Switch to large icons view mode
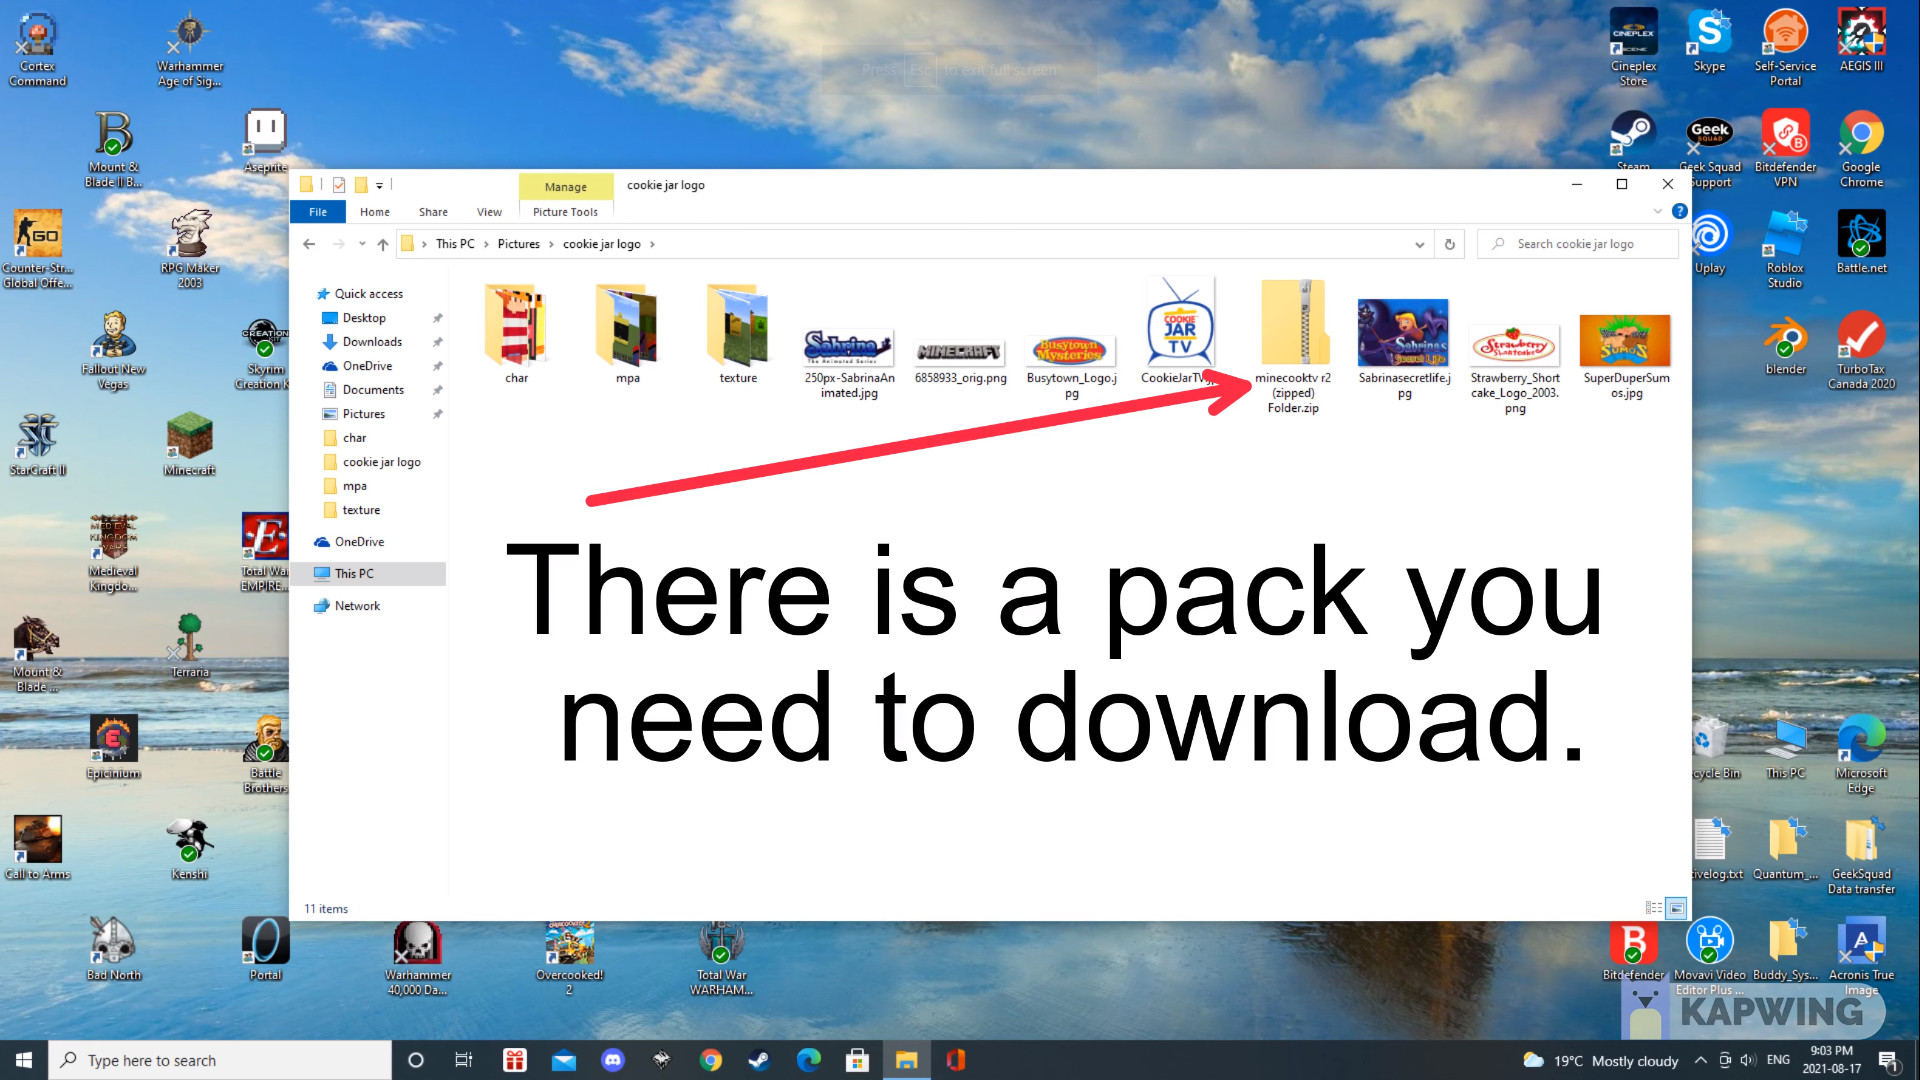This screenshot has height=1080, width=1920. pos(1676,908)
